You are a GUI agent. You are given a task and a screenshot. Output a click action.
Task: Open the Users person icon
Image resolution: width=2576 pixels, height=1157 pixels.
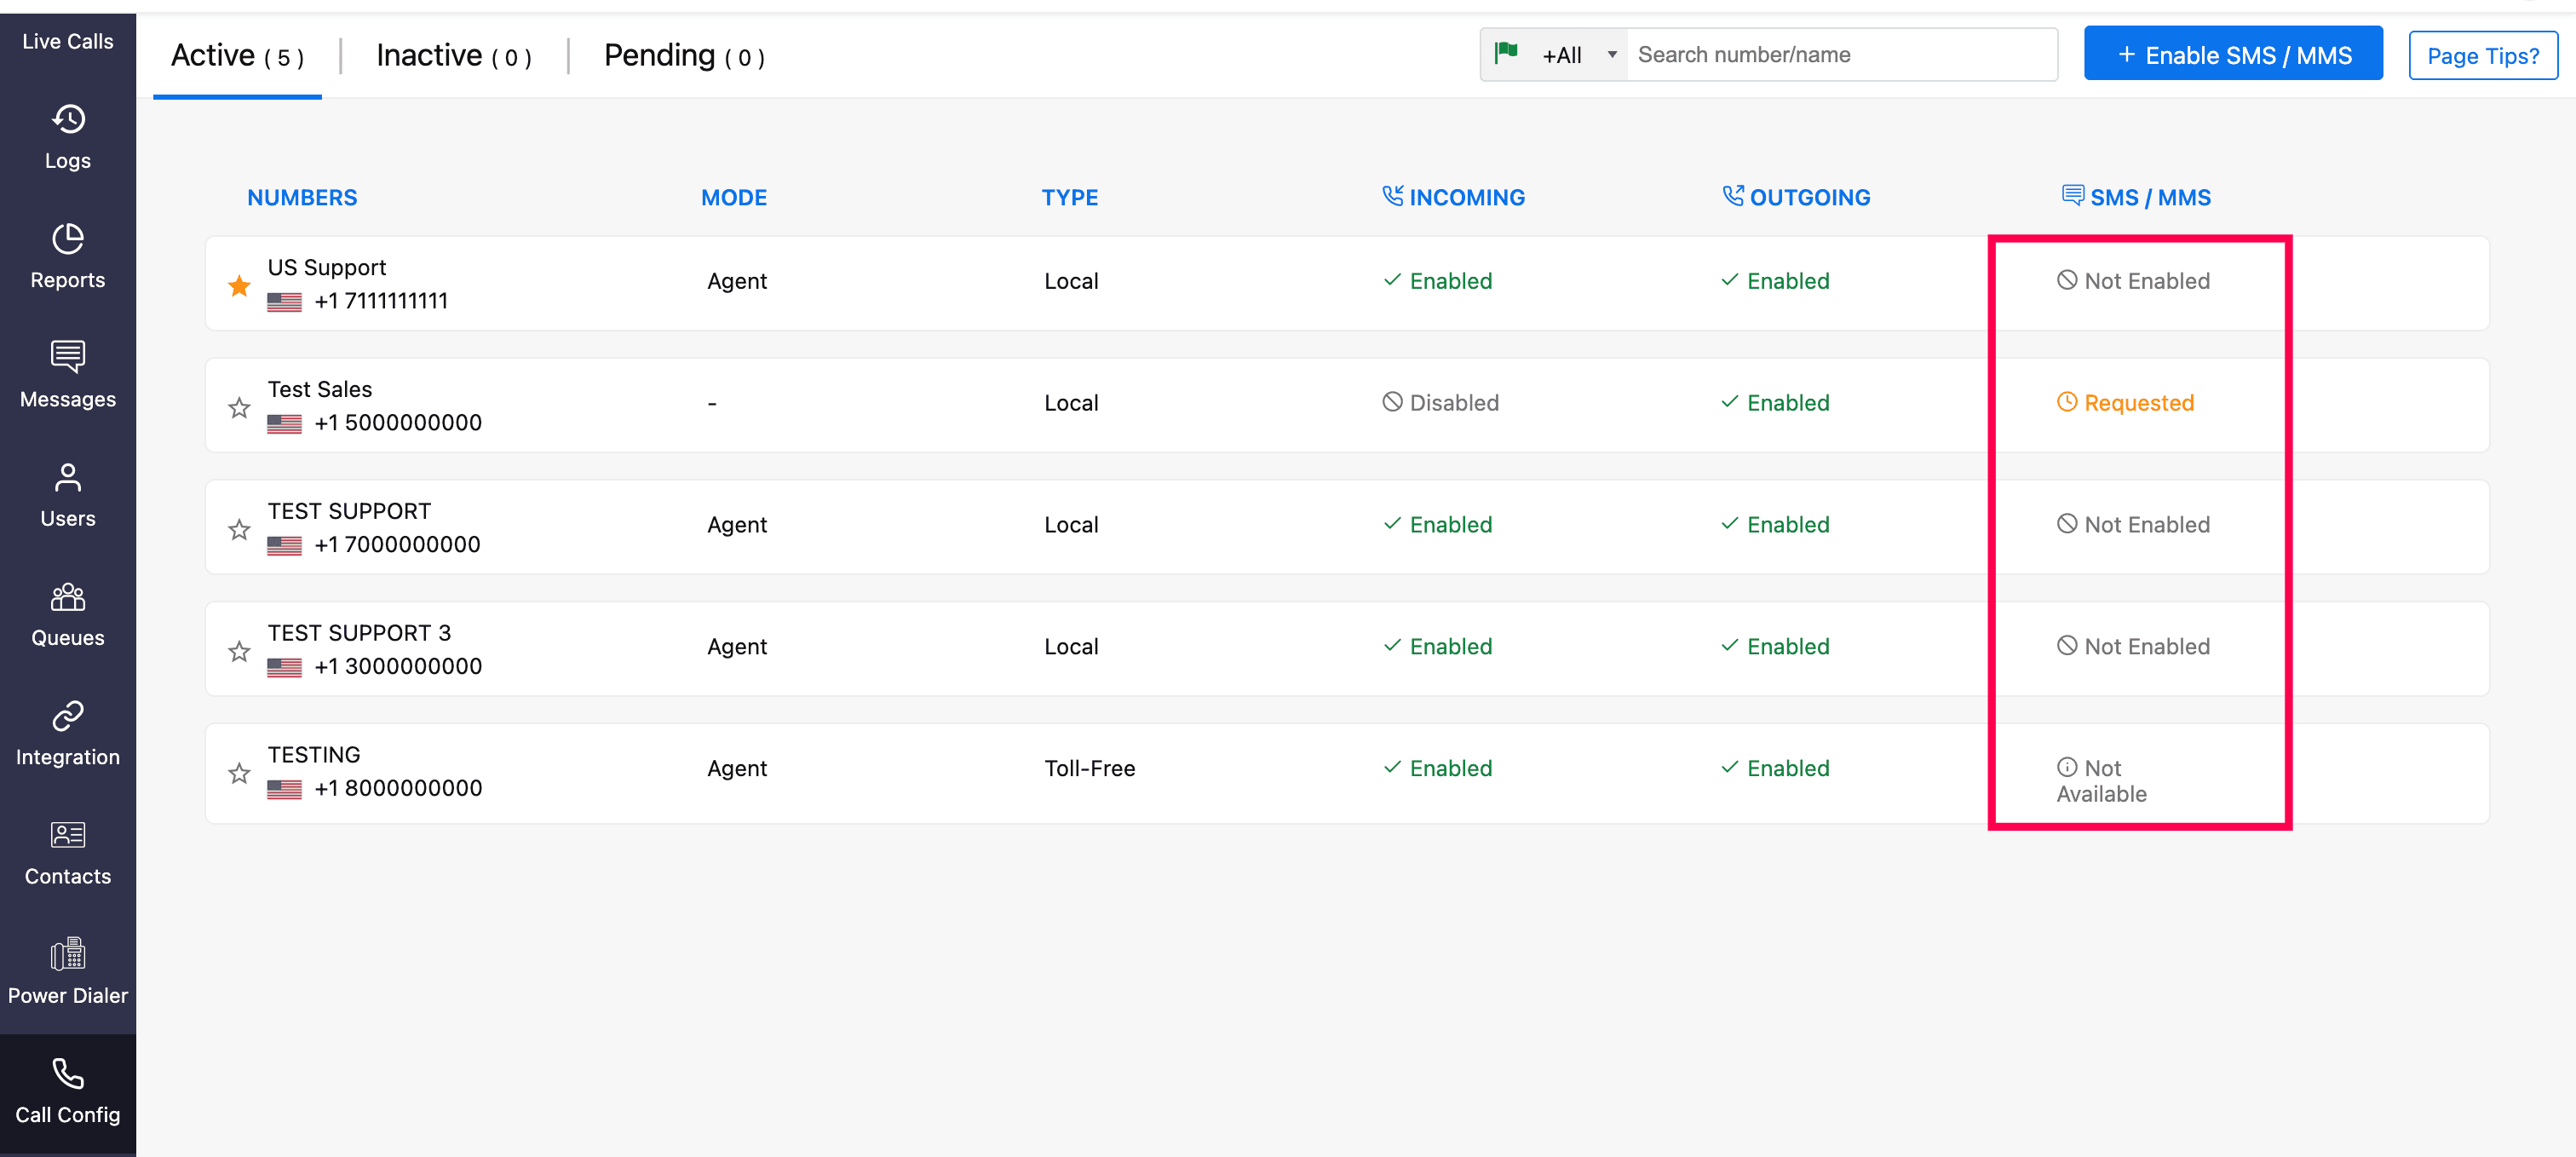(x=68, y=477)
